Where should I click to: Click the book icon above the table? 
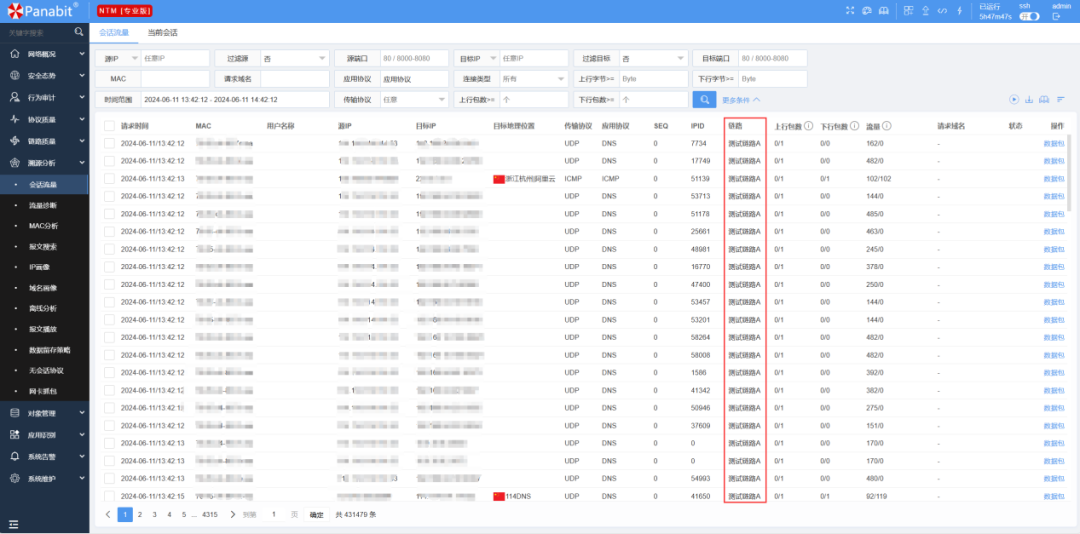tap(1044, 99)
